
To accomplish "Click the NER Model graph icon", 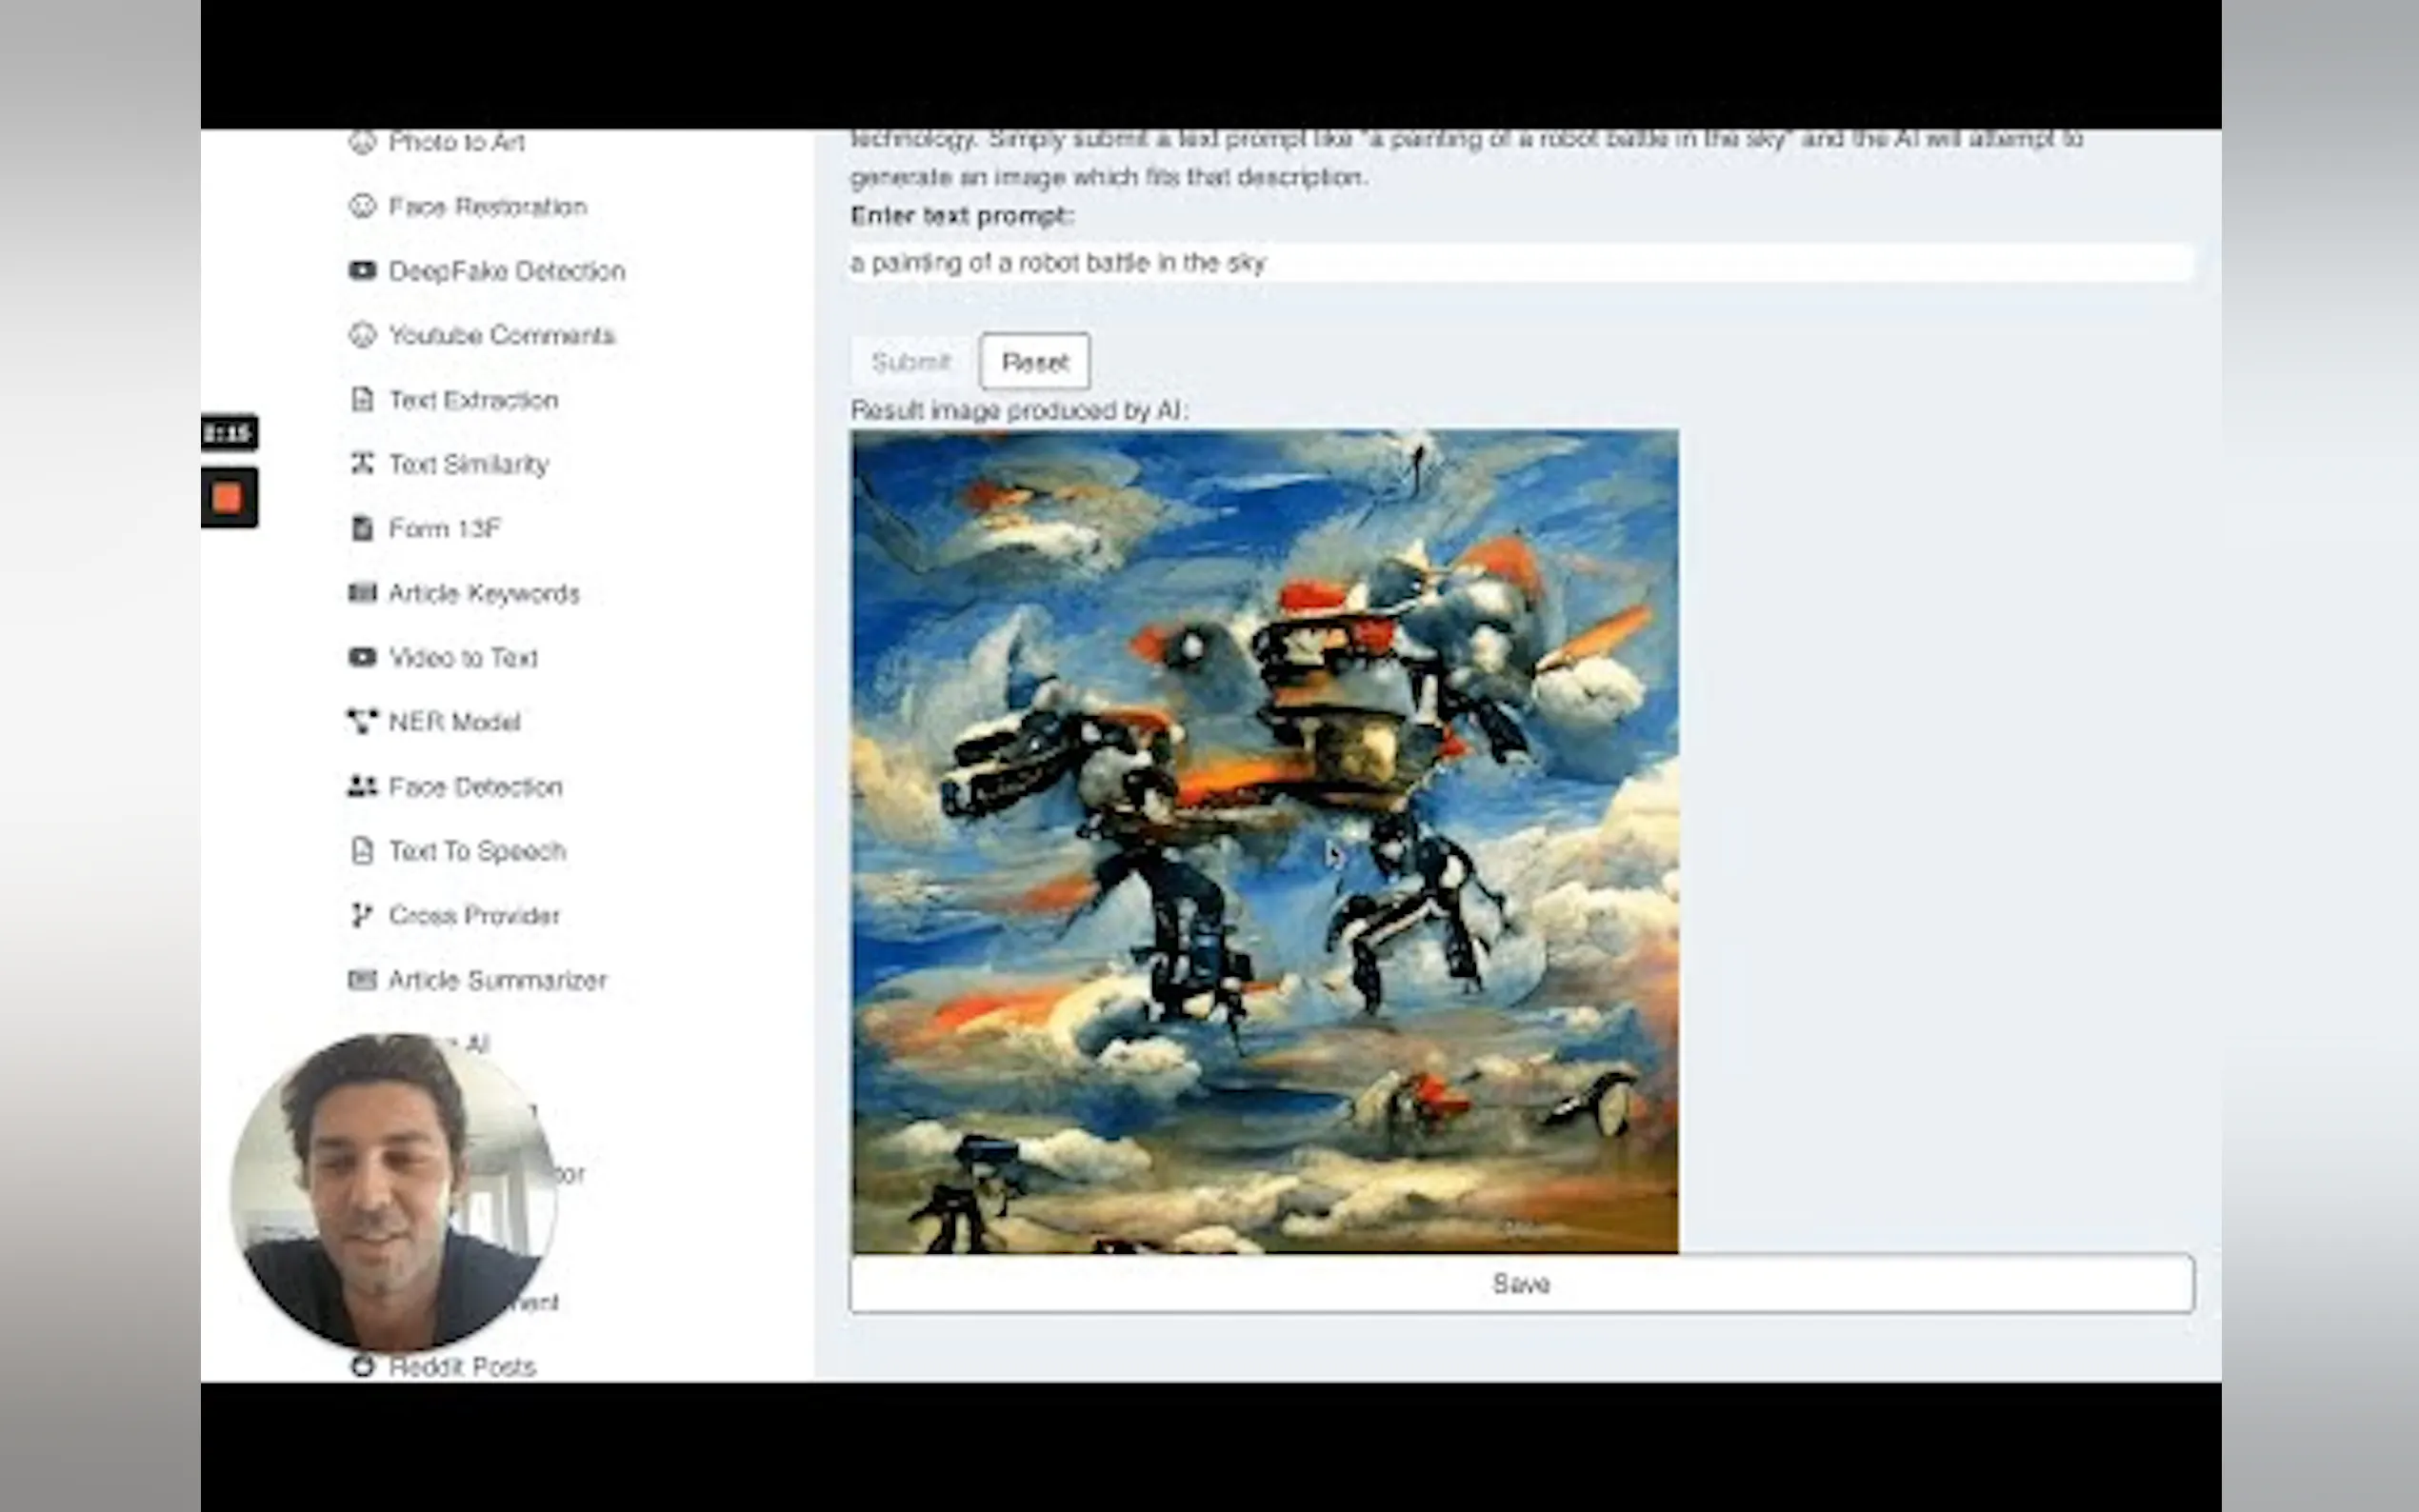I will pyautogui.click(x=361, y=721).
